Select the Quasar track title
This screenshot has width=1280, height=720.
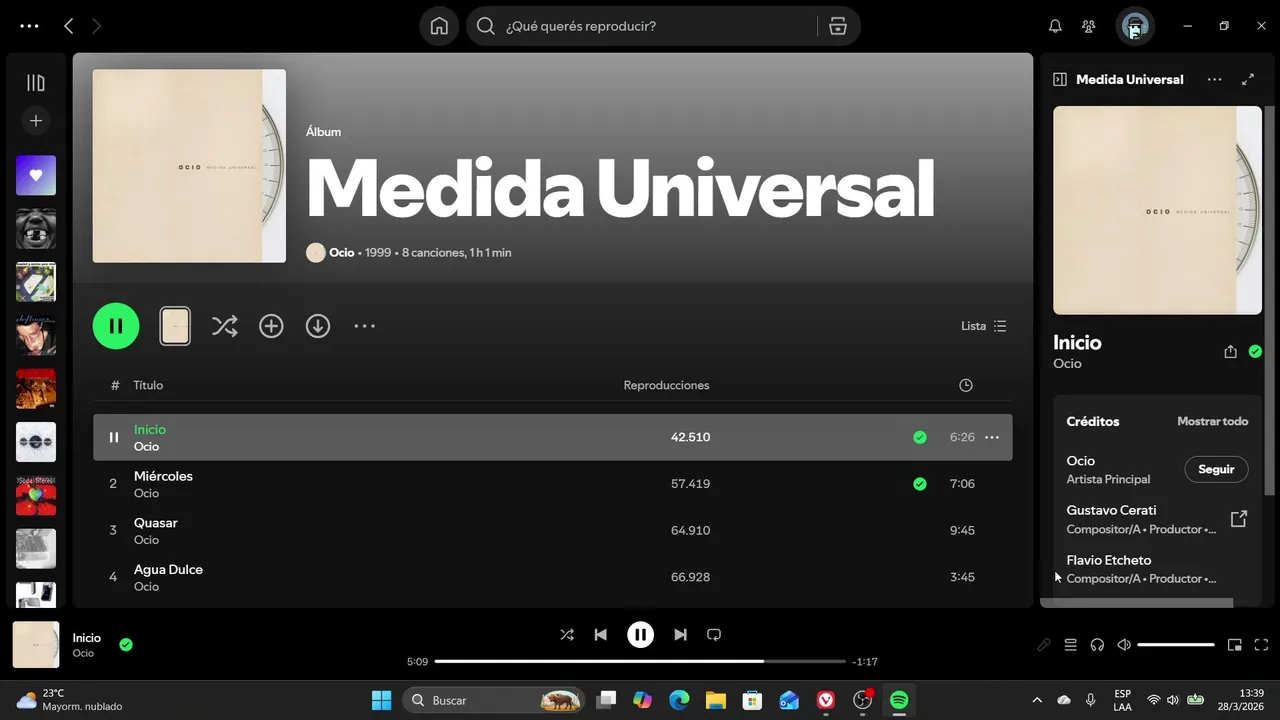pyautogui.click(x=156, y=523)
